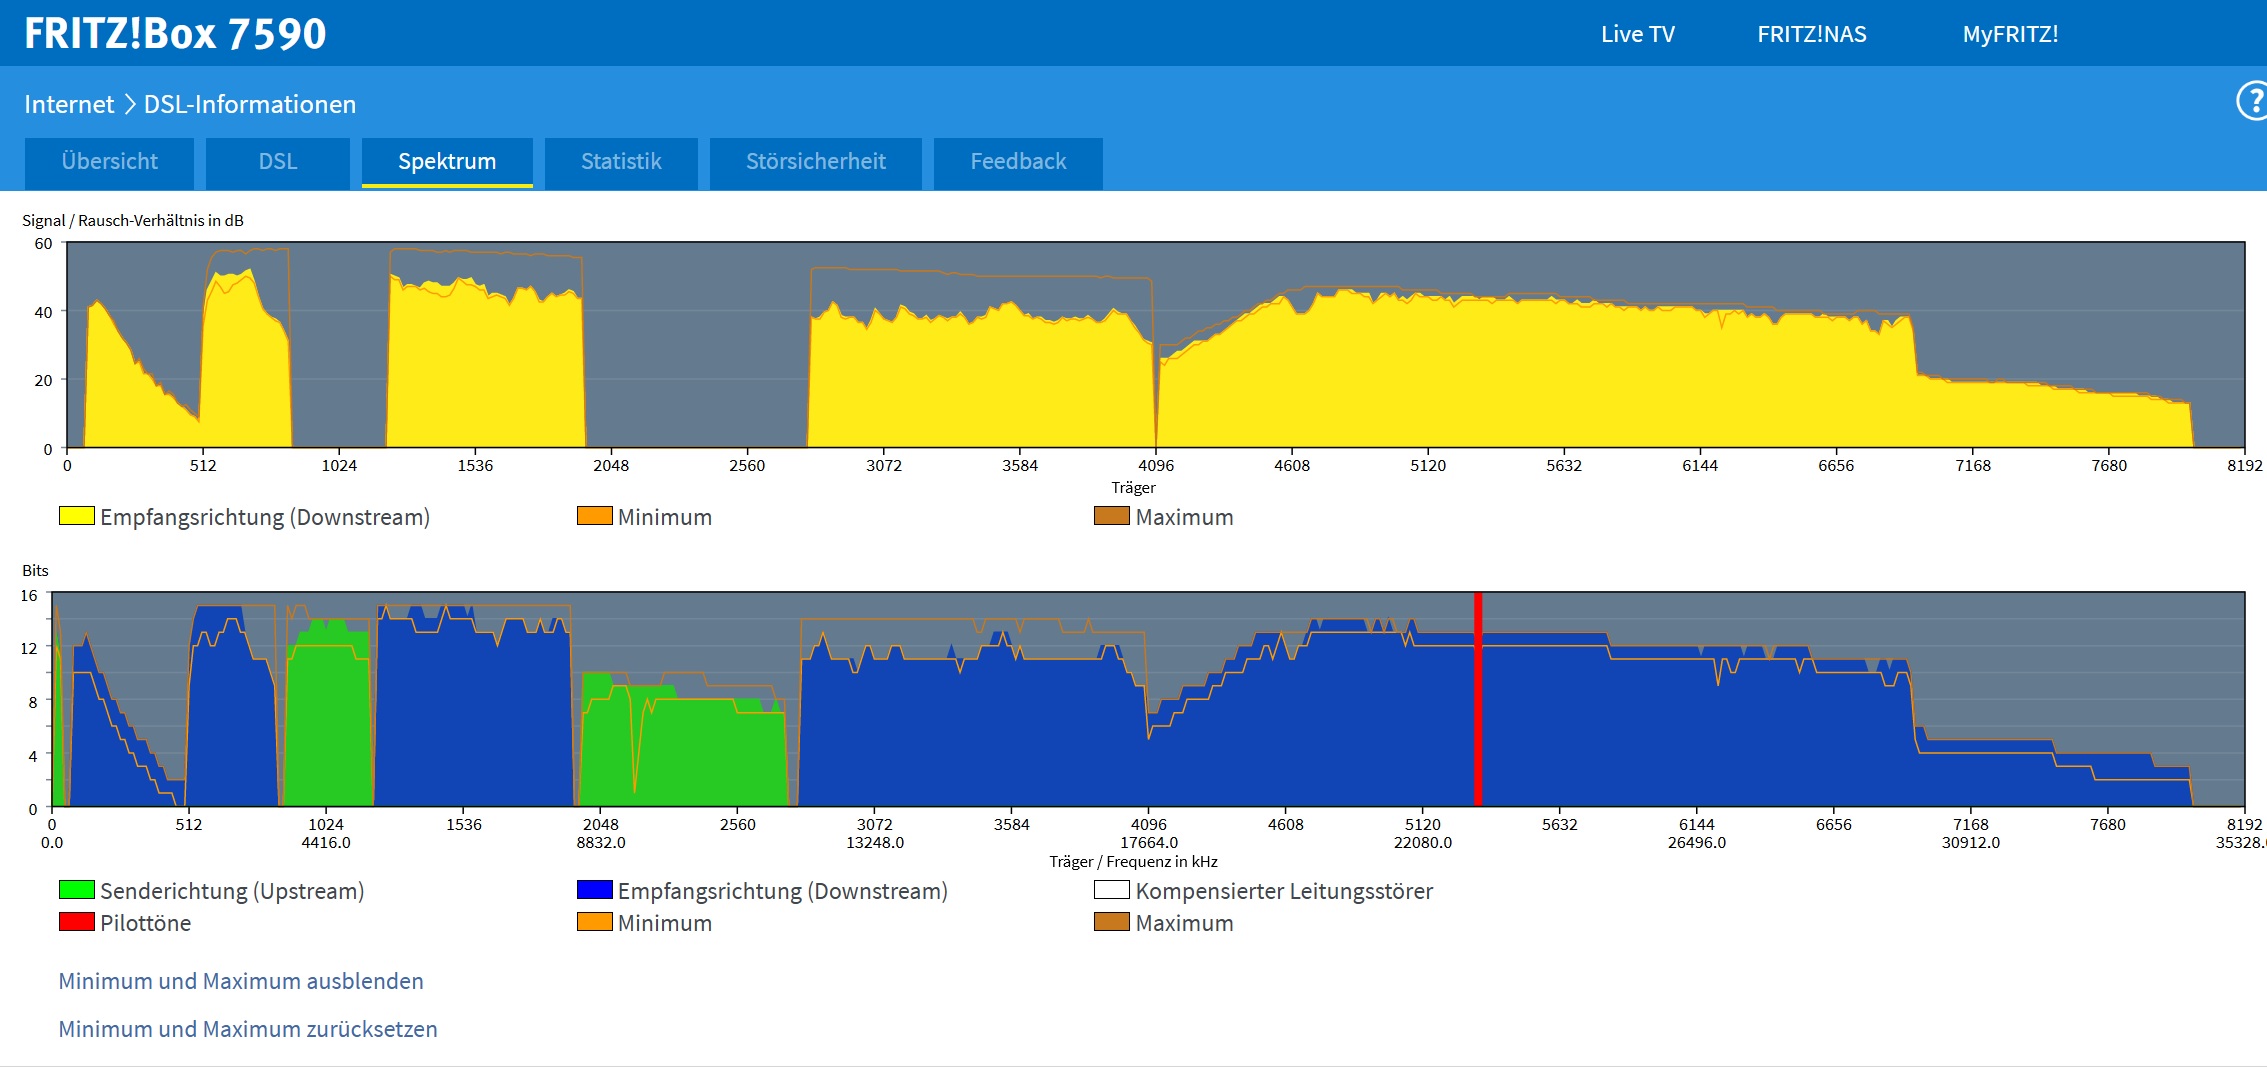Click the 'Signal / Rausch-Verhältnis in dB' chart title

(133, 220)
